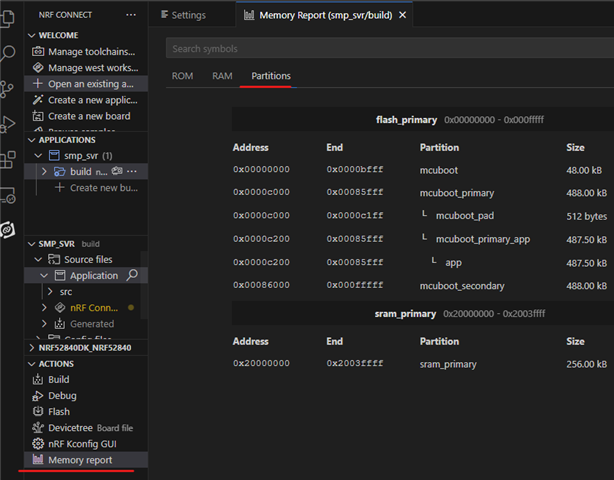Viewport: 614px width, 480px height.
Task: Expand the src folder
Action: click(x=50, y=292)
